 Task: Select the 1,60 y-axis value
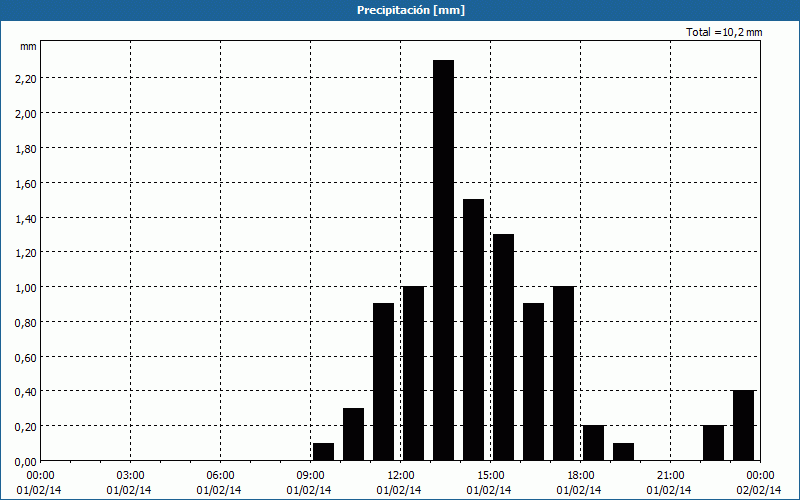pyautogui.click(x=26, y=183)
